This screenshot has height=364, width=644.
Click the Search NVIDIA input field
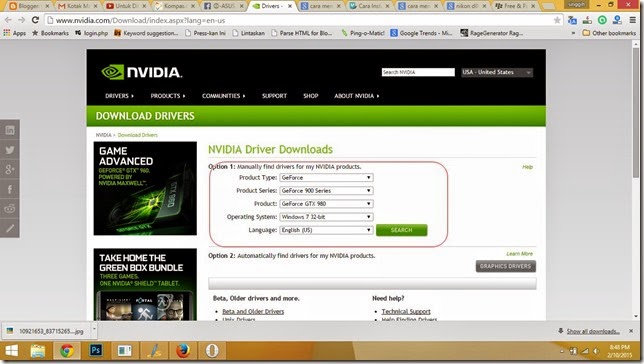[x=418, y=72]
